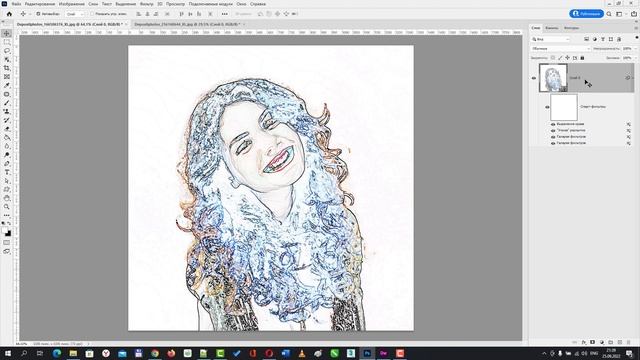Screen dimensions: 640x360
Task: Select the Gradient tool
Action: (7, 138)
